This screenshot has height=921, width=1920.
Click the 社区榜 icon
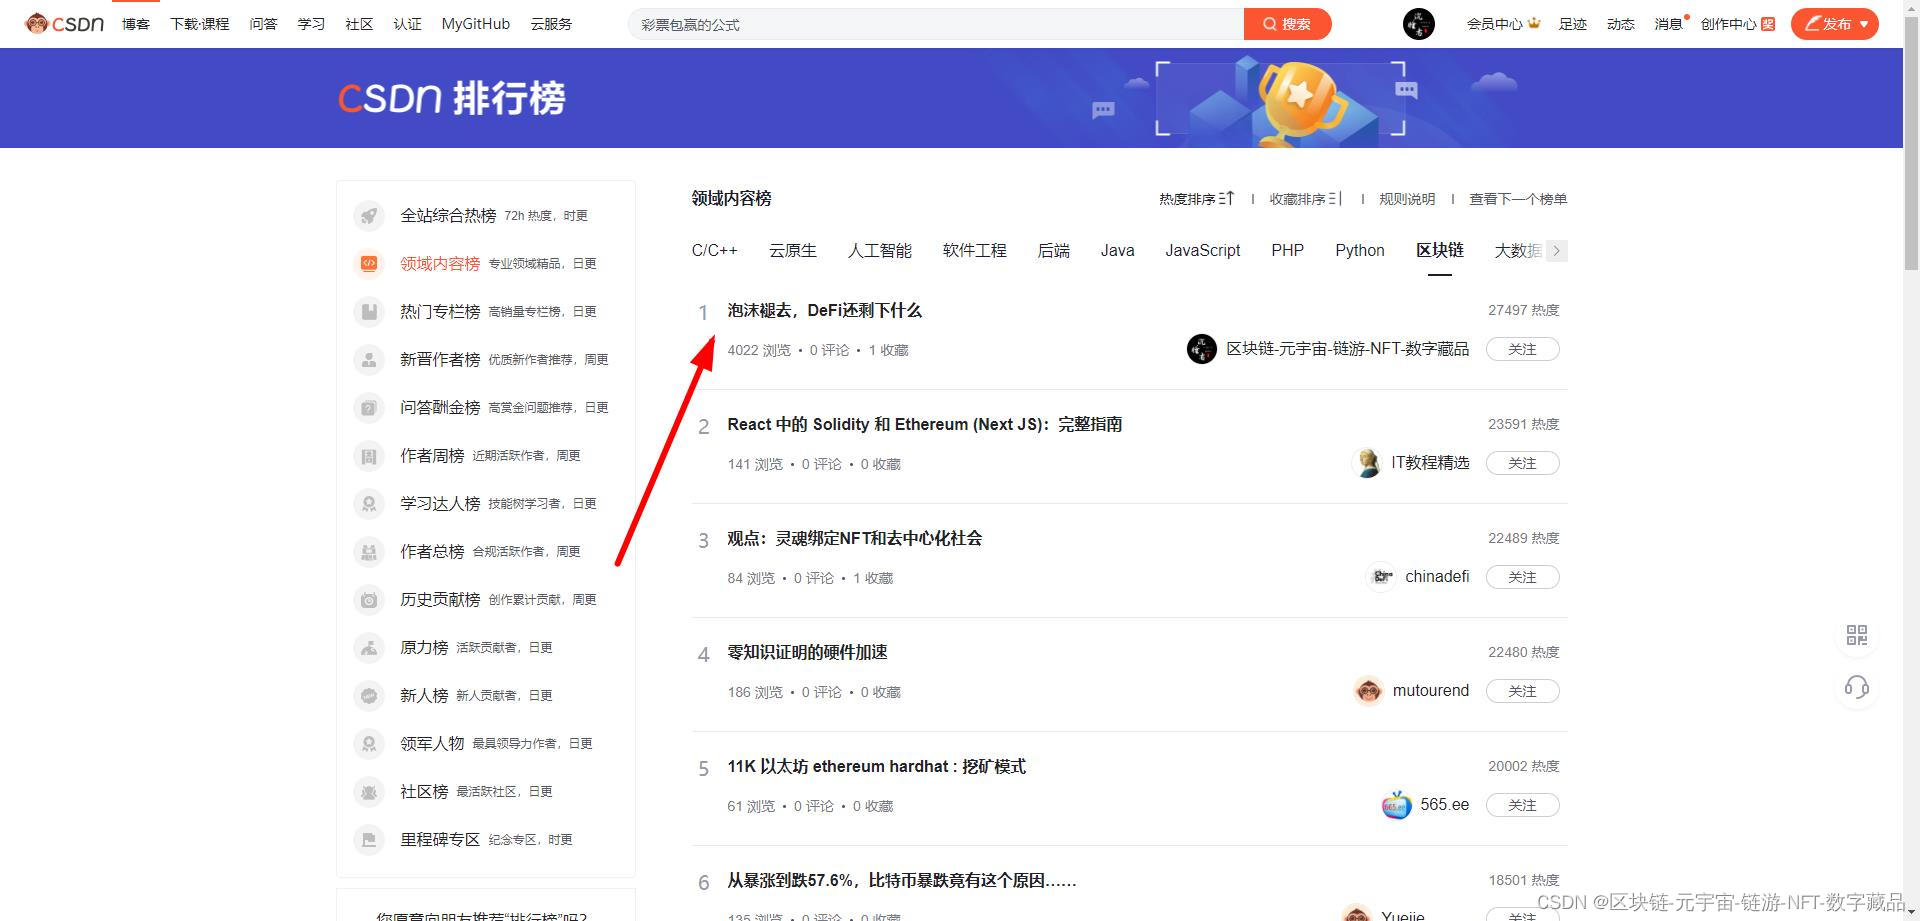click(x=369, y=792)
